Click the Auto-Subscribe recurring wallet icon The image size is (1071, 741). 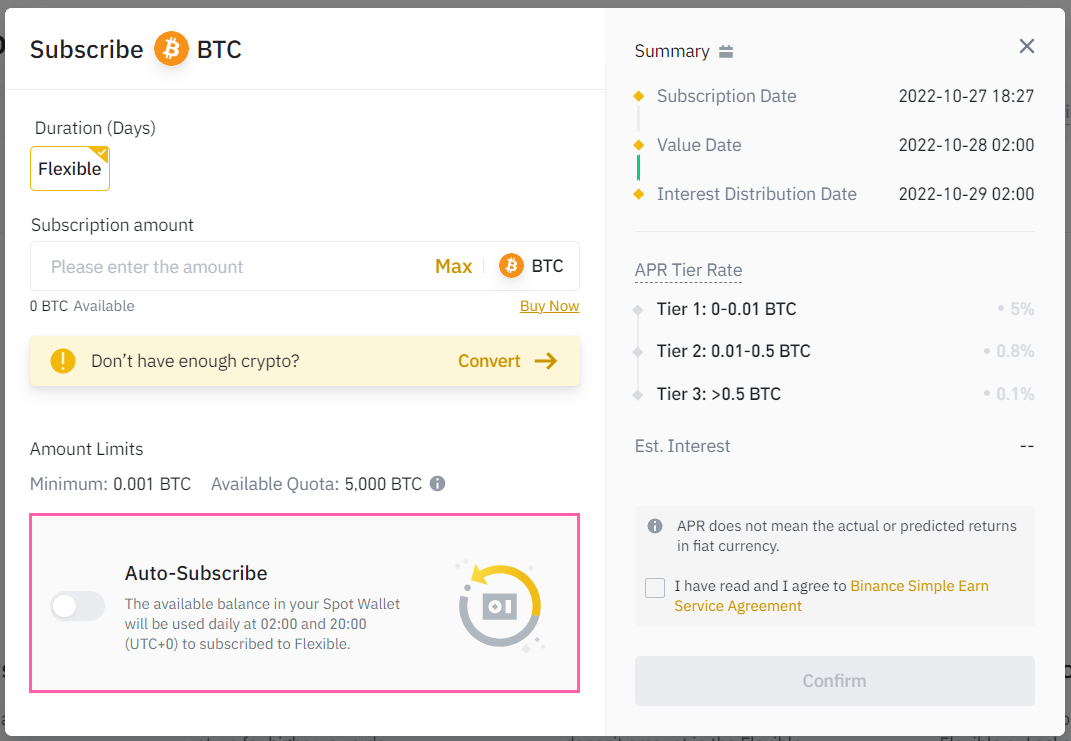[x=499, y=604]
